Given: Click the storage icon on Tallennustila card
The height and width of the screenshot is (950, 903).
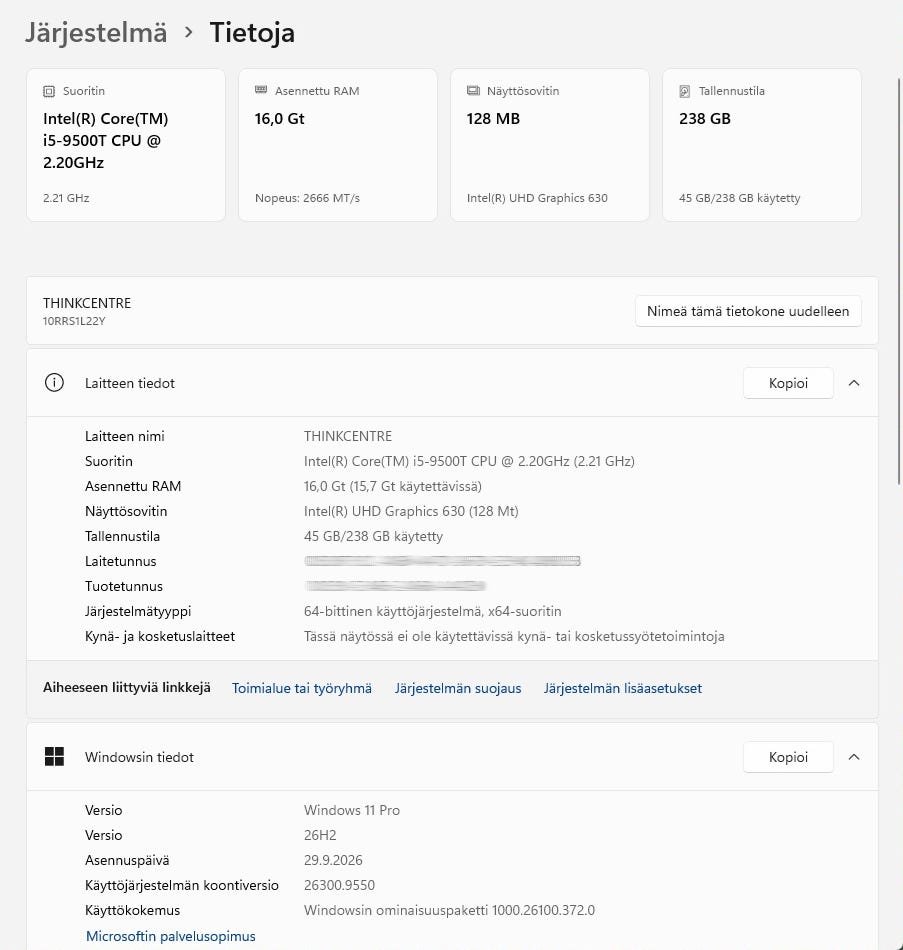Looking at the screenshot, I should tap(685, 91).
